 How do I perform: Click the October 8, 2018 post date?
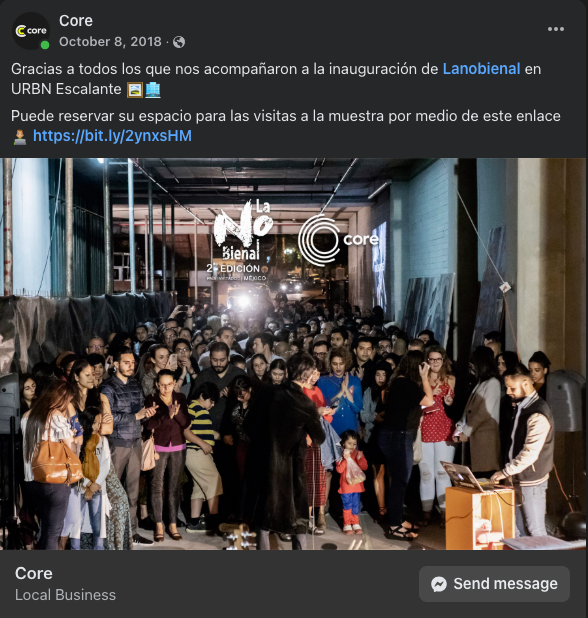coord(110,42)
